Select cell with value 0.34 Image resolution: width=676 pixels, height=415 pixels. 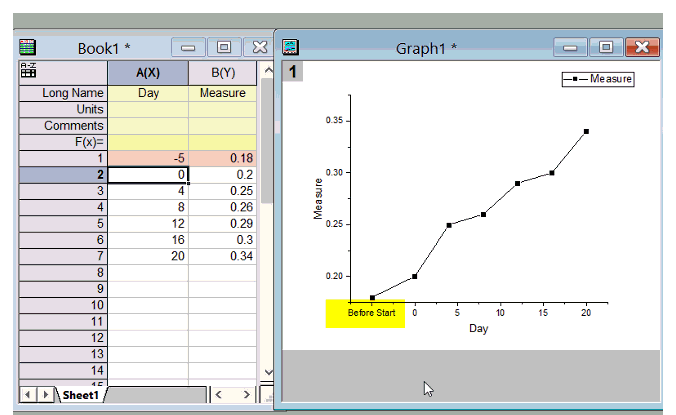222,256
